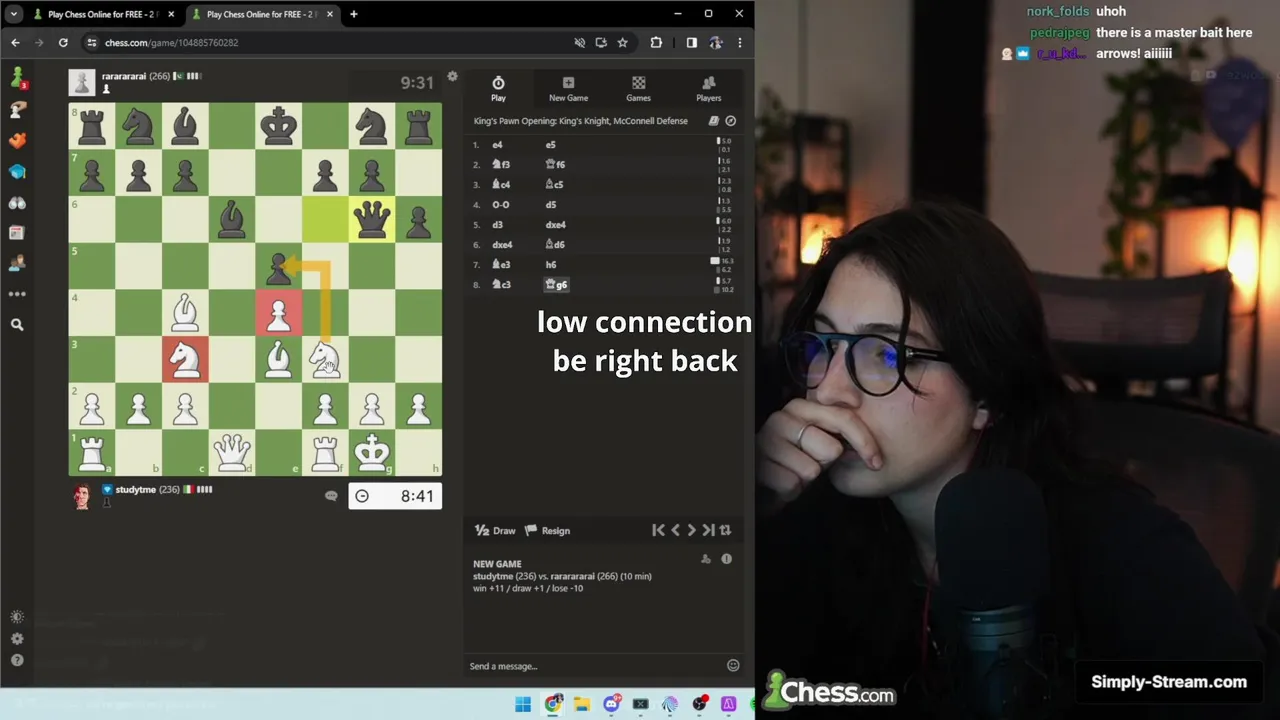Open Discord from the taskbar
The width and height of the screenshot is (1280, 720).
(611, 705)
